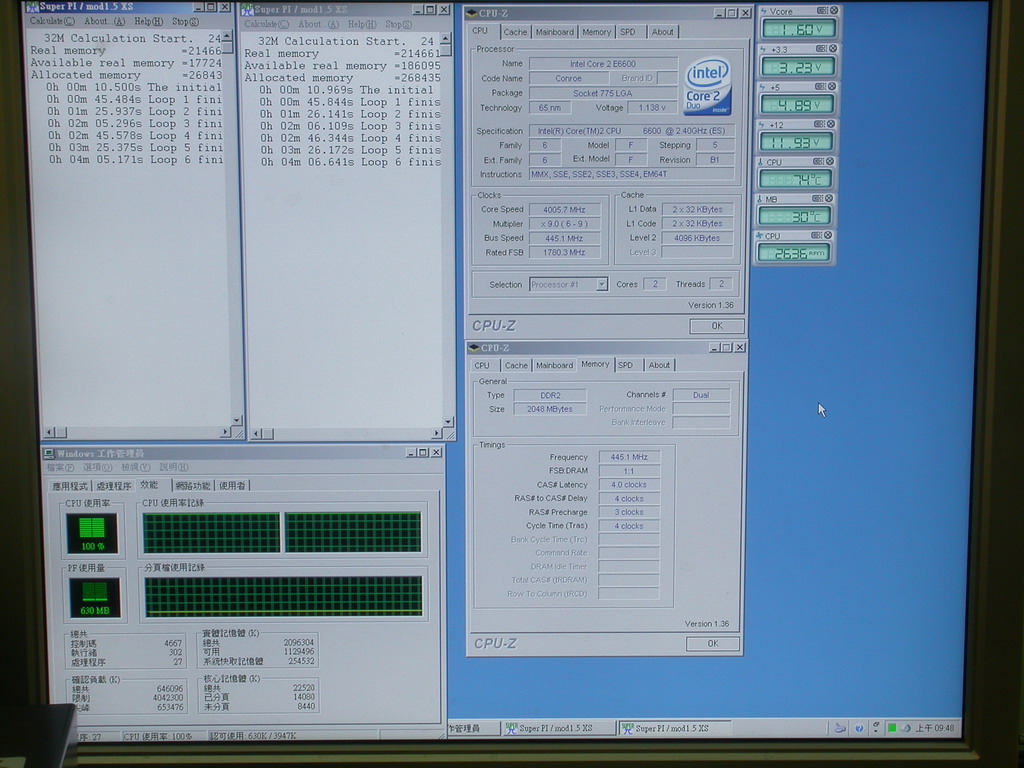This screenshot has width=1024, height=768.
Task: Click taskbar clock showing 09:48
Action: tap(935, 728)
